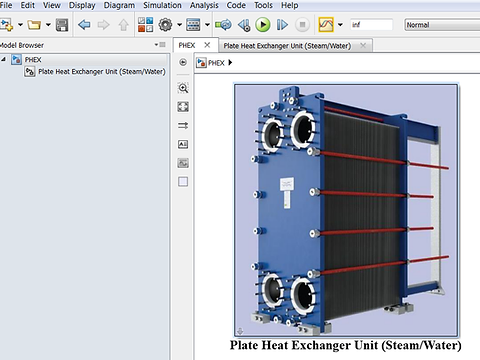The image size is (480, 360).
Task: Open the Model Explorer icon
Action: pyautogui.click(x=193, y=25)
